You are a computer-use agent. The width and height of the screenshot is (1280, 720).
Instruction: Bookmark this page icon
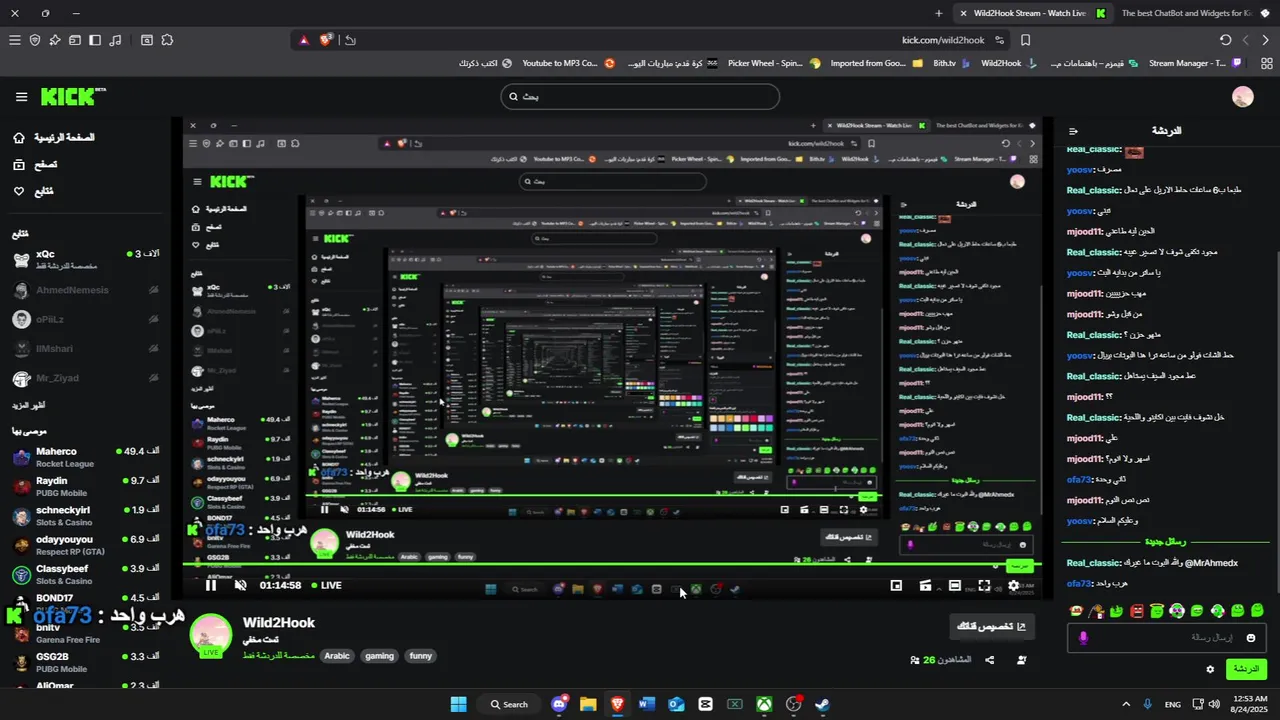[x=1025, y=40]
